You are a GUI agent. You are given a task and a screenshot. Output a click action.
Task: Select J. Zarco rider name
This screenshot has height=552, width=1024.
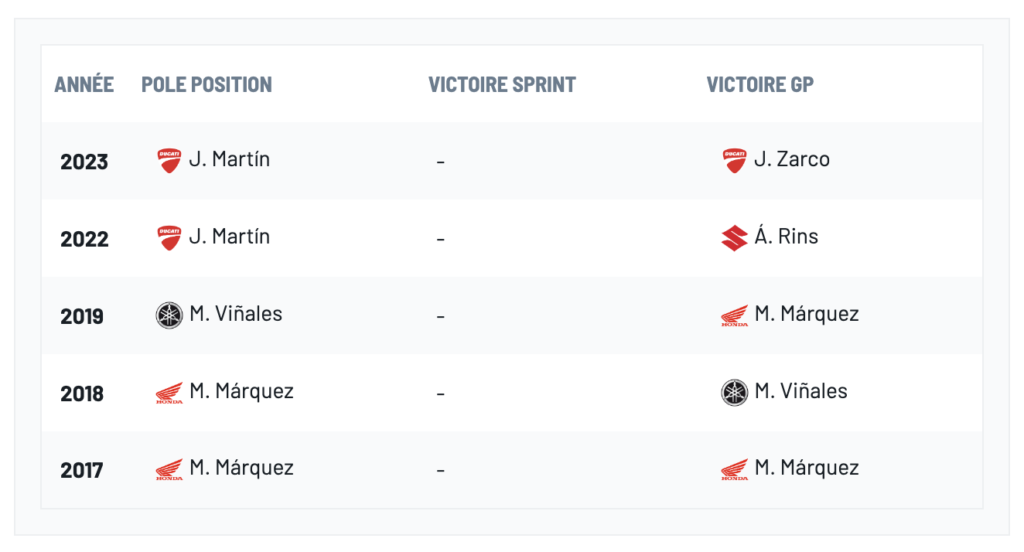point(792,159)
